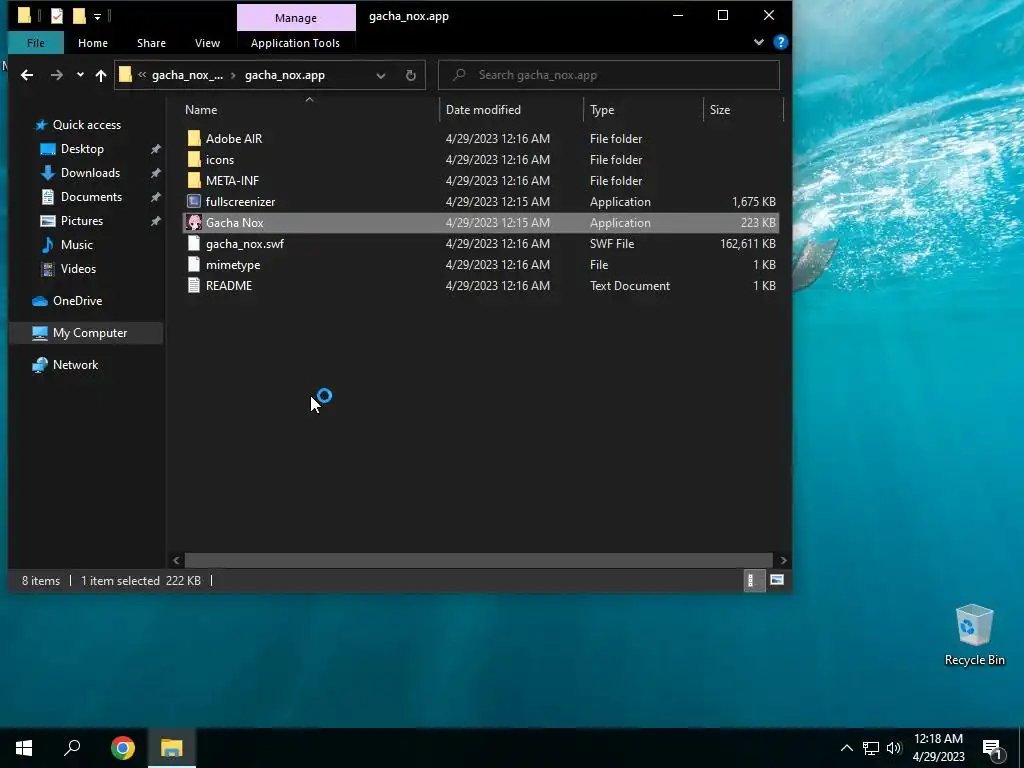Select the README text document icon

(x=194, y=285)
